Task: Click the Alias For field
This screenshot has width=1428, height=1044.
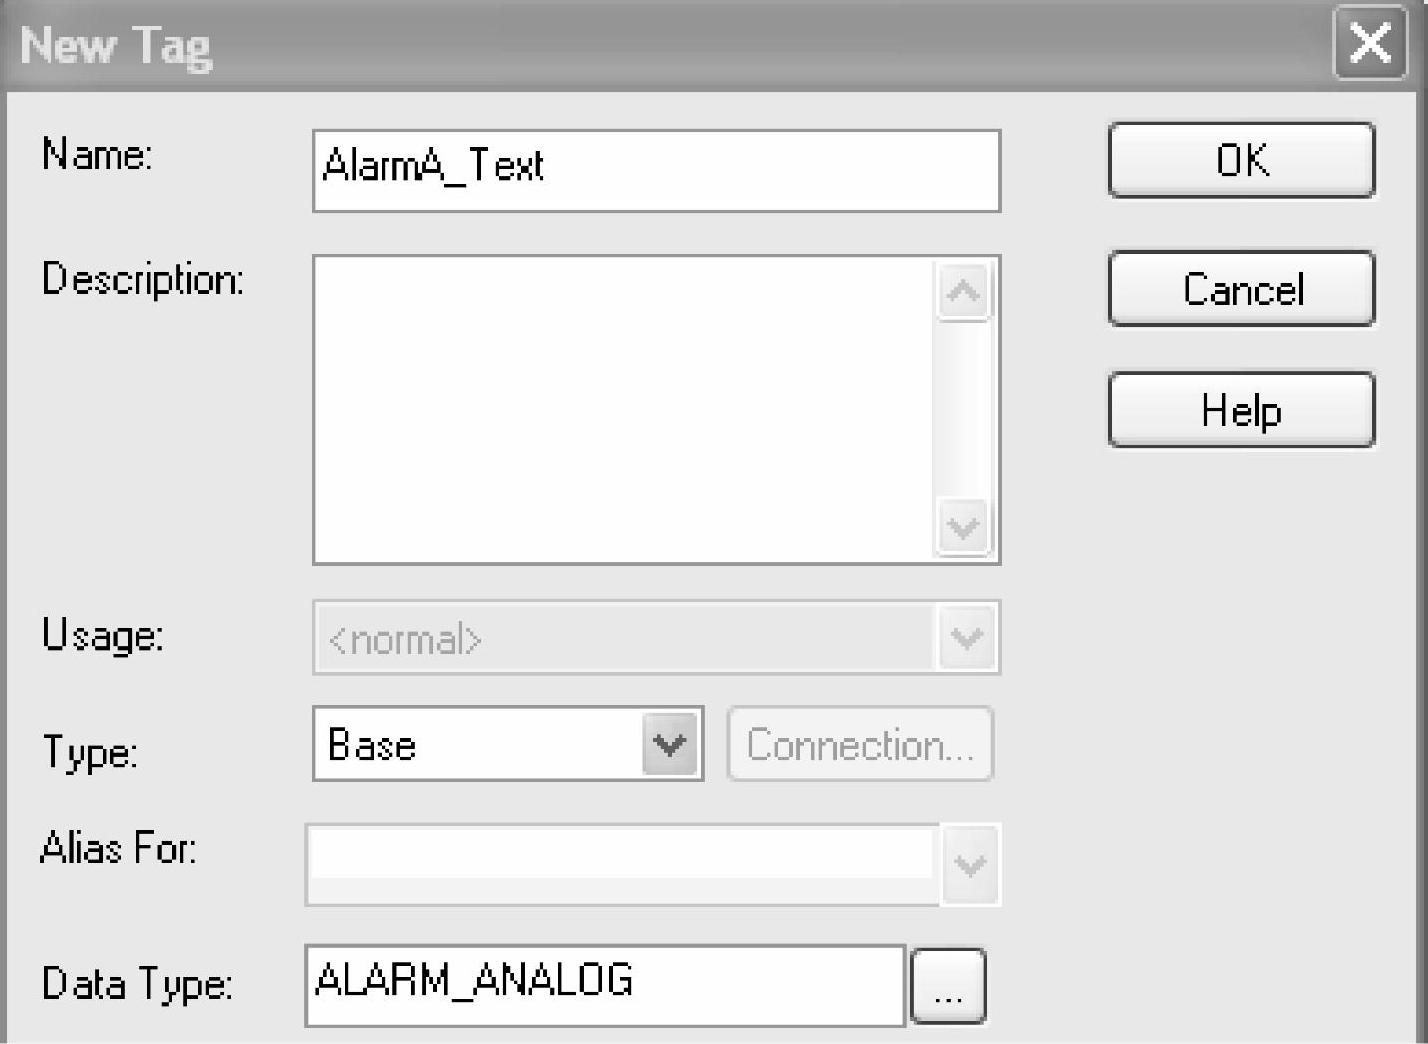Action: (x=620, y=864)
